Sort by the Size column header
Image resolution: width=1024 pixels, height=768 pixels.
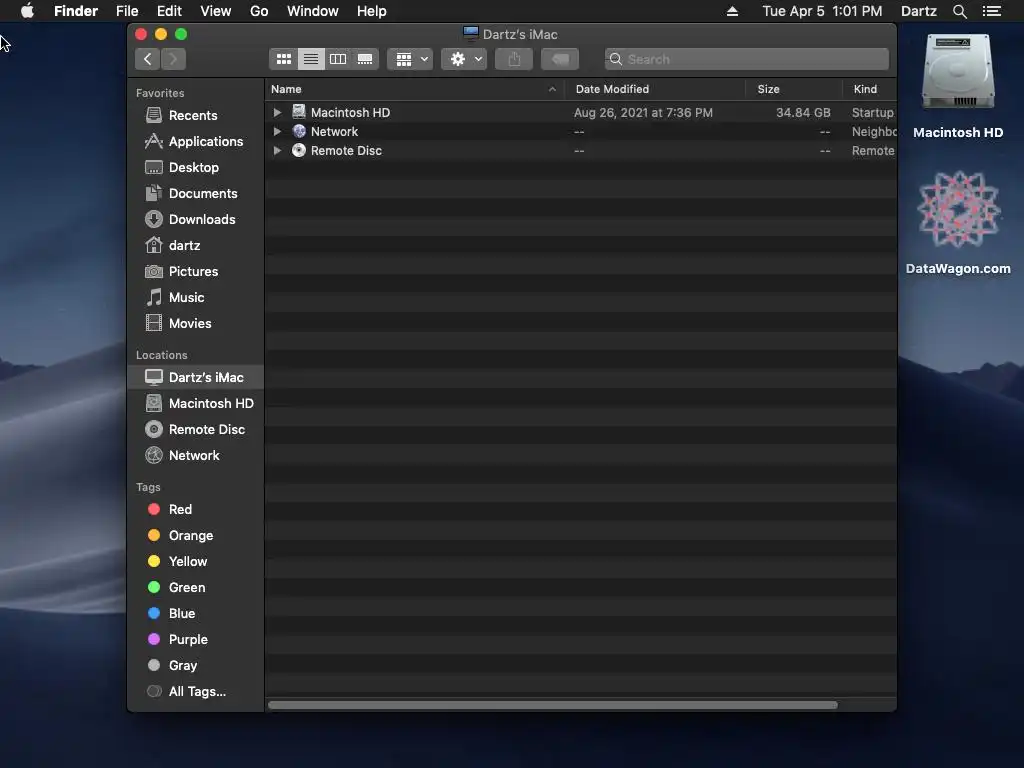794,89
